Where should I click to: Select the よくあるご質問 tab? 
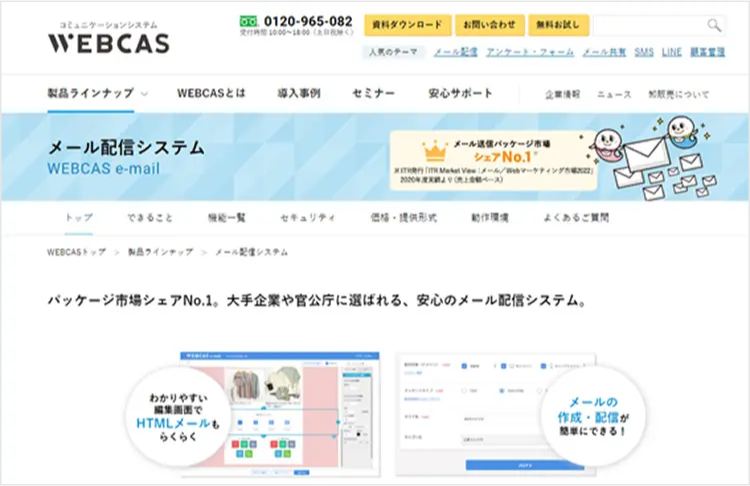tap(576, 218)
